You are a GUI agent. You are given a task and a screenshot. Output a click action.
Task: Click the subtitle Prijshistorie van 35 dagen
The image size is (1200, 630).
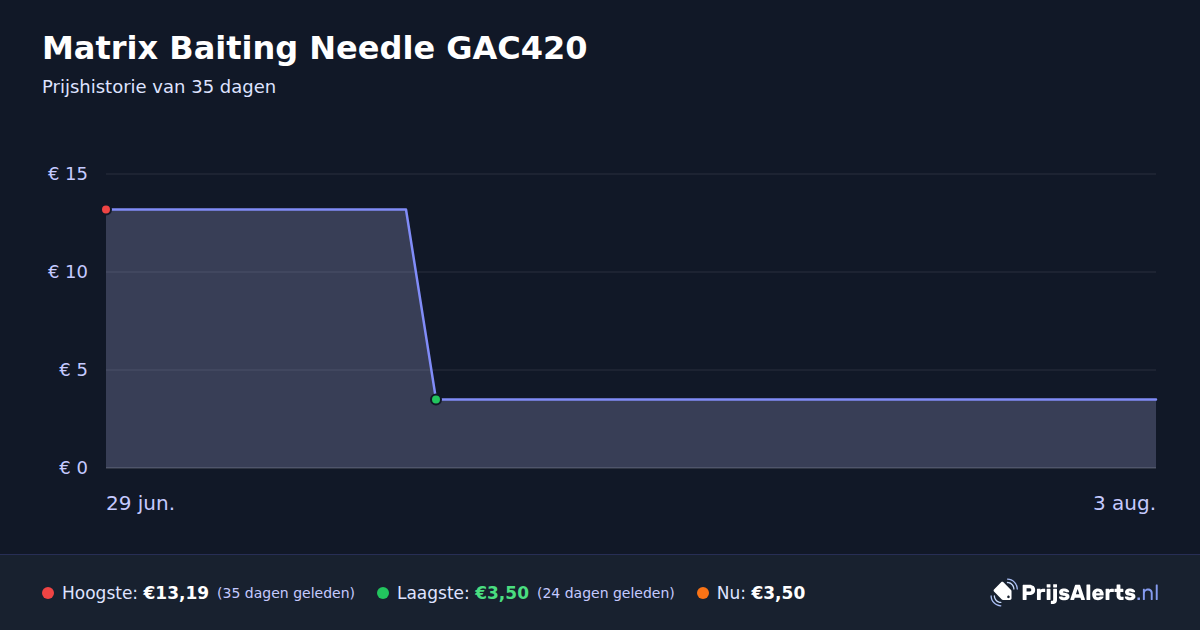point(159,87)
